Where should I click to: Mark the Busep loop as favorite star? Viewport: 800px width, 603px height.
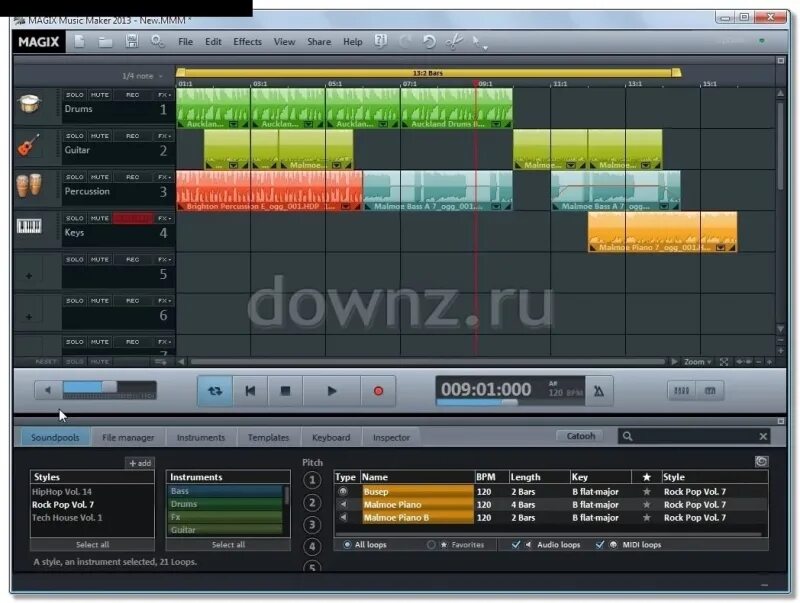pos(646,492)
